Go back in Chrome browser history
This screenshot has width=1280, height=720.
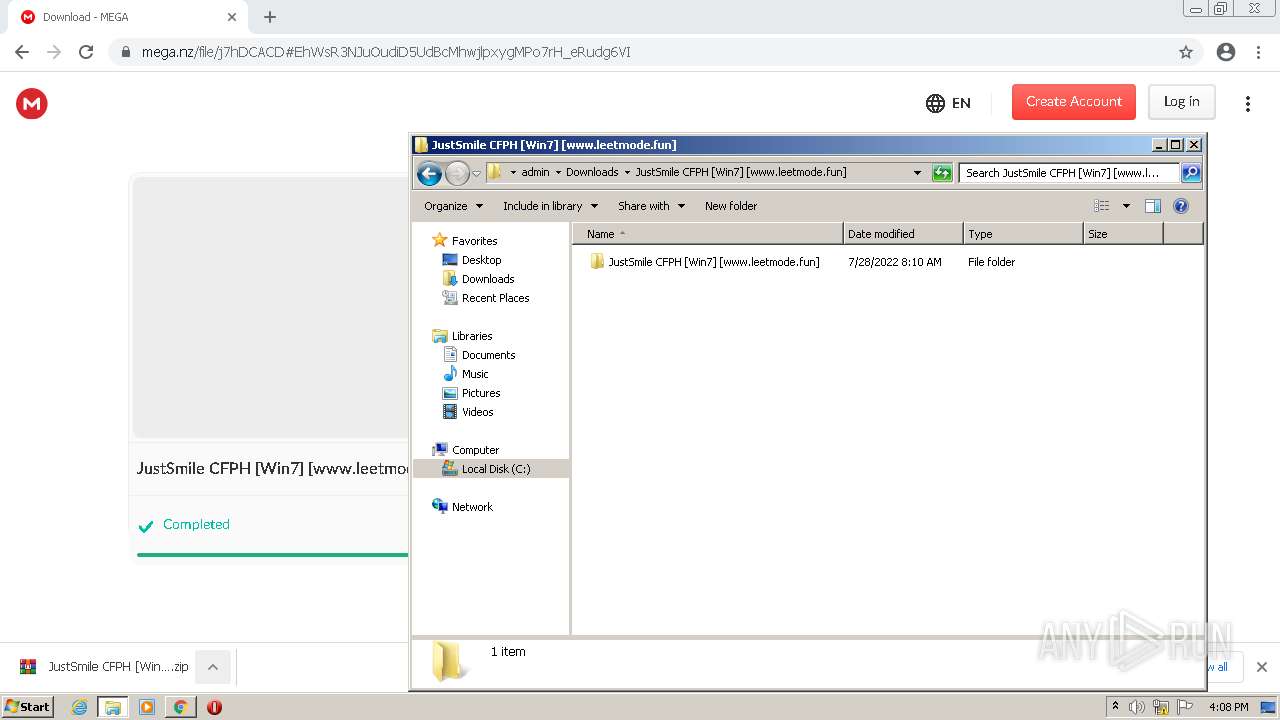[22, 52]
